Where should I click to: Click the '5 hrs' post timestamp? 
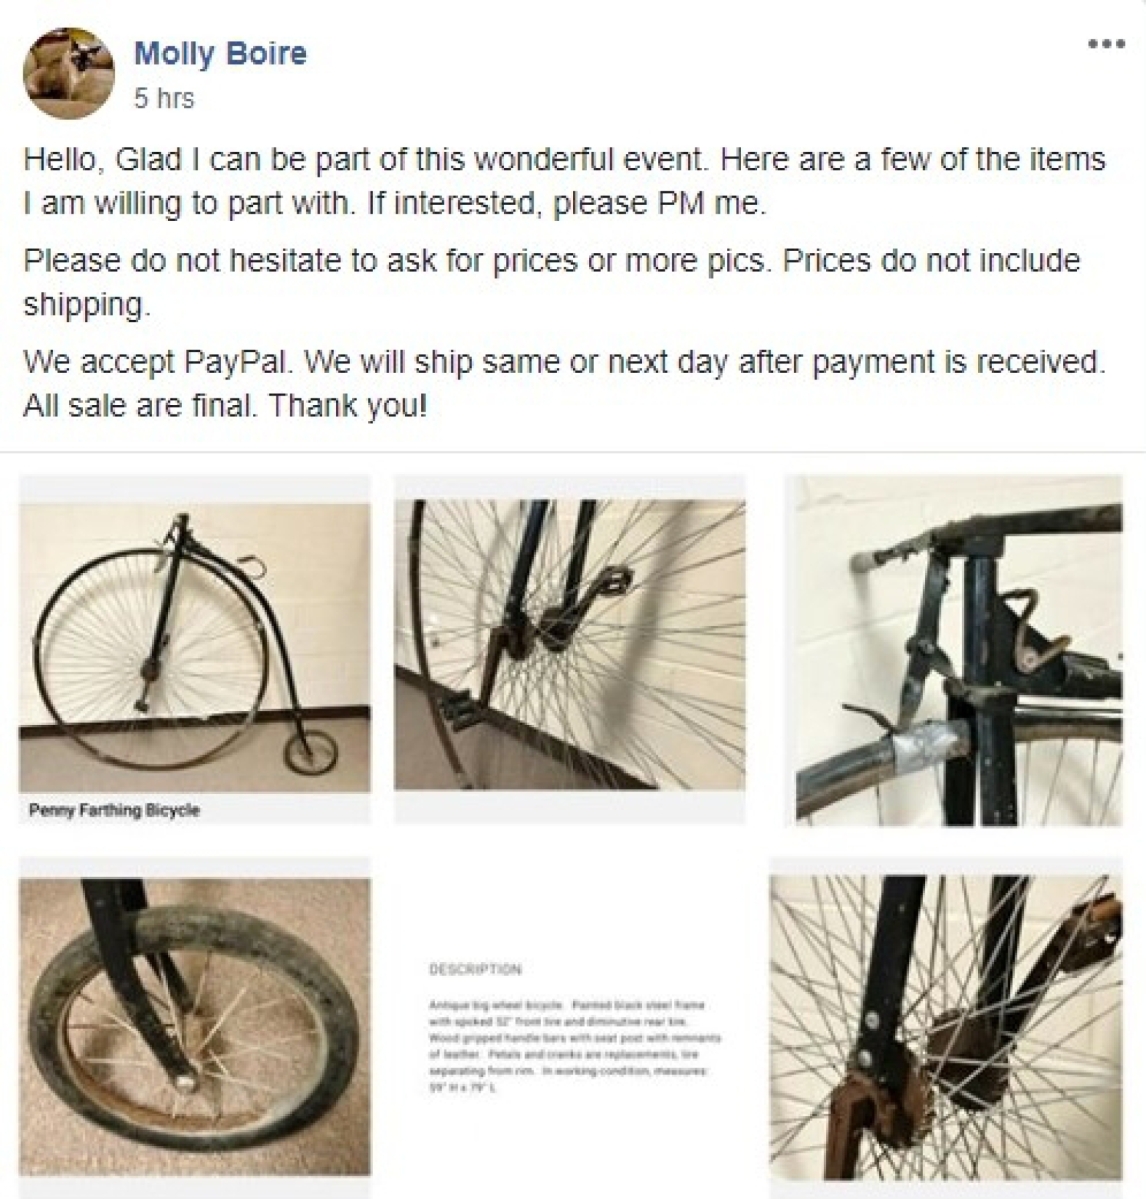pyautogui.click(x=164, y=98)
